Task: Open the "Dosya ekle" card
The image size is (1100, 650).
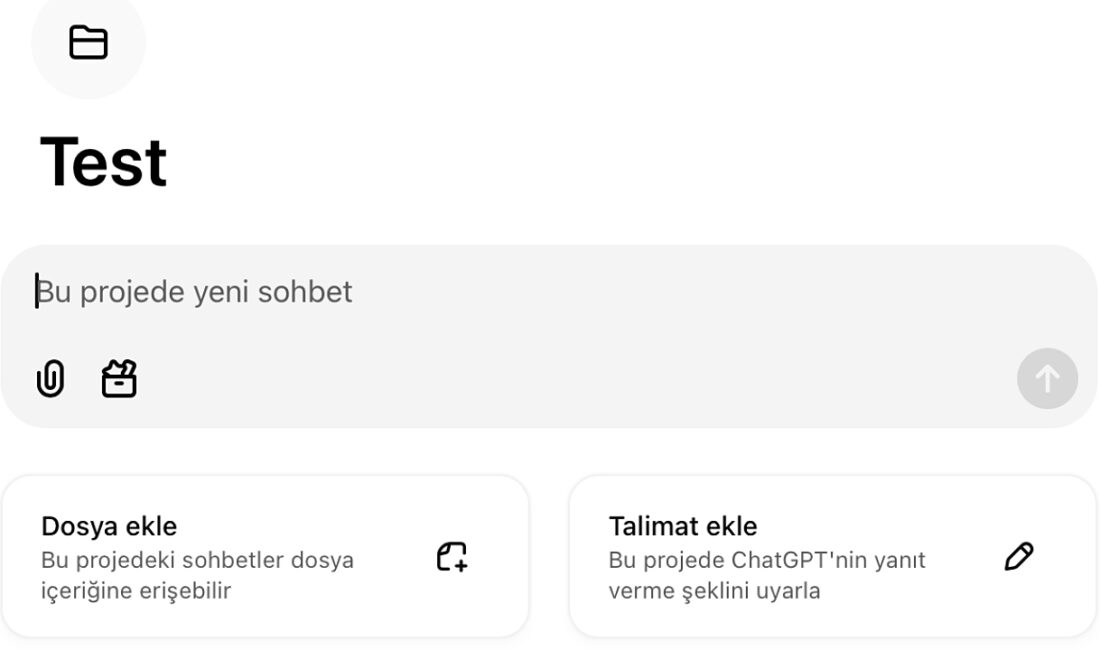Action: tap(265, 556)
